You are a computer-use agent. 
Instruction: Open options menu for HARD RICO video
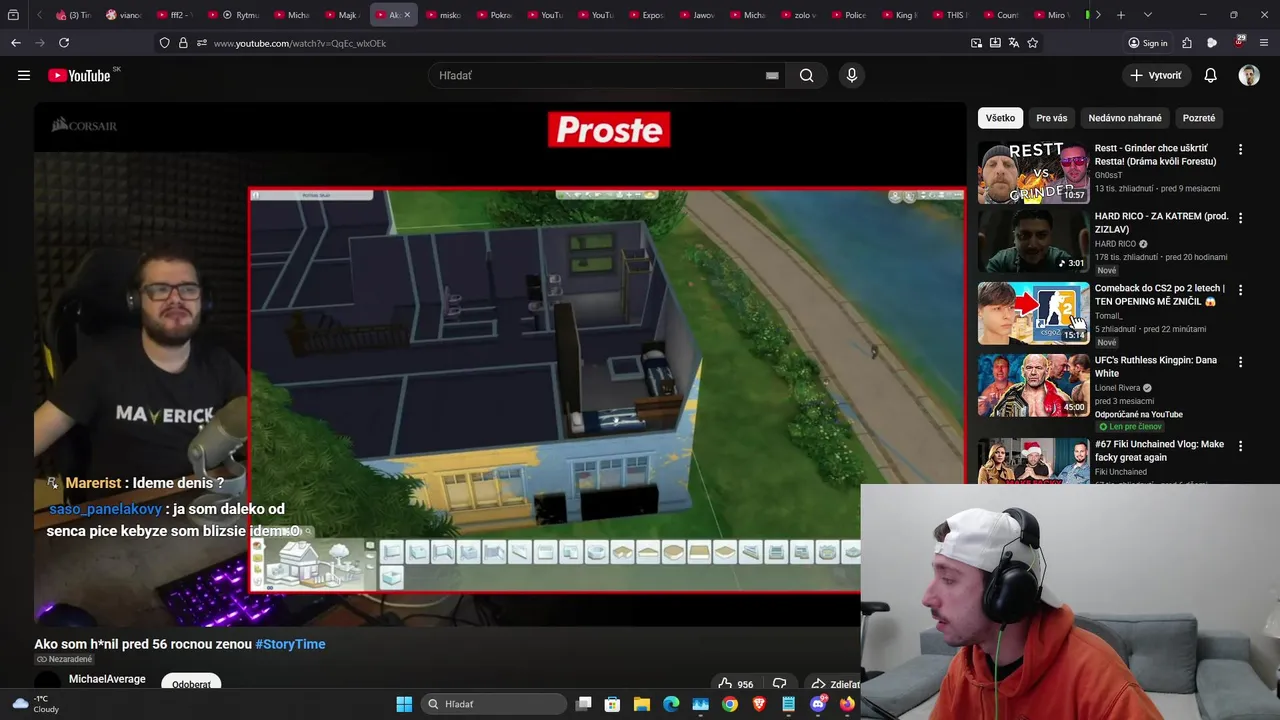pos(1240,218)
